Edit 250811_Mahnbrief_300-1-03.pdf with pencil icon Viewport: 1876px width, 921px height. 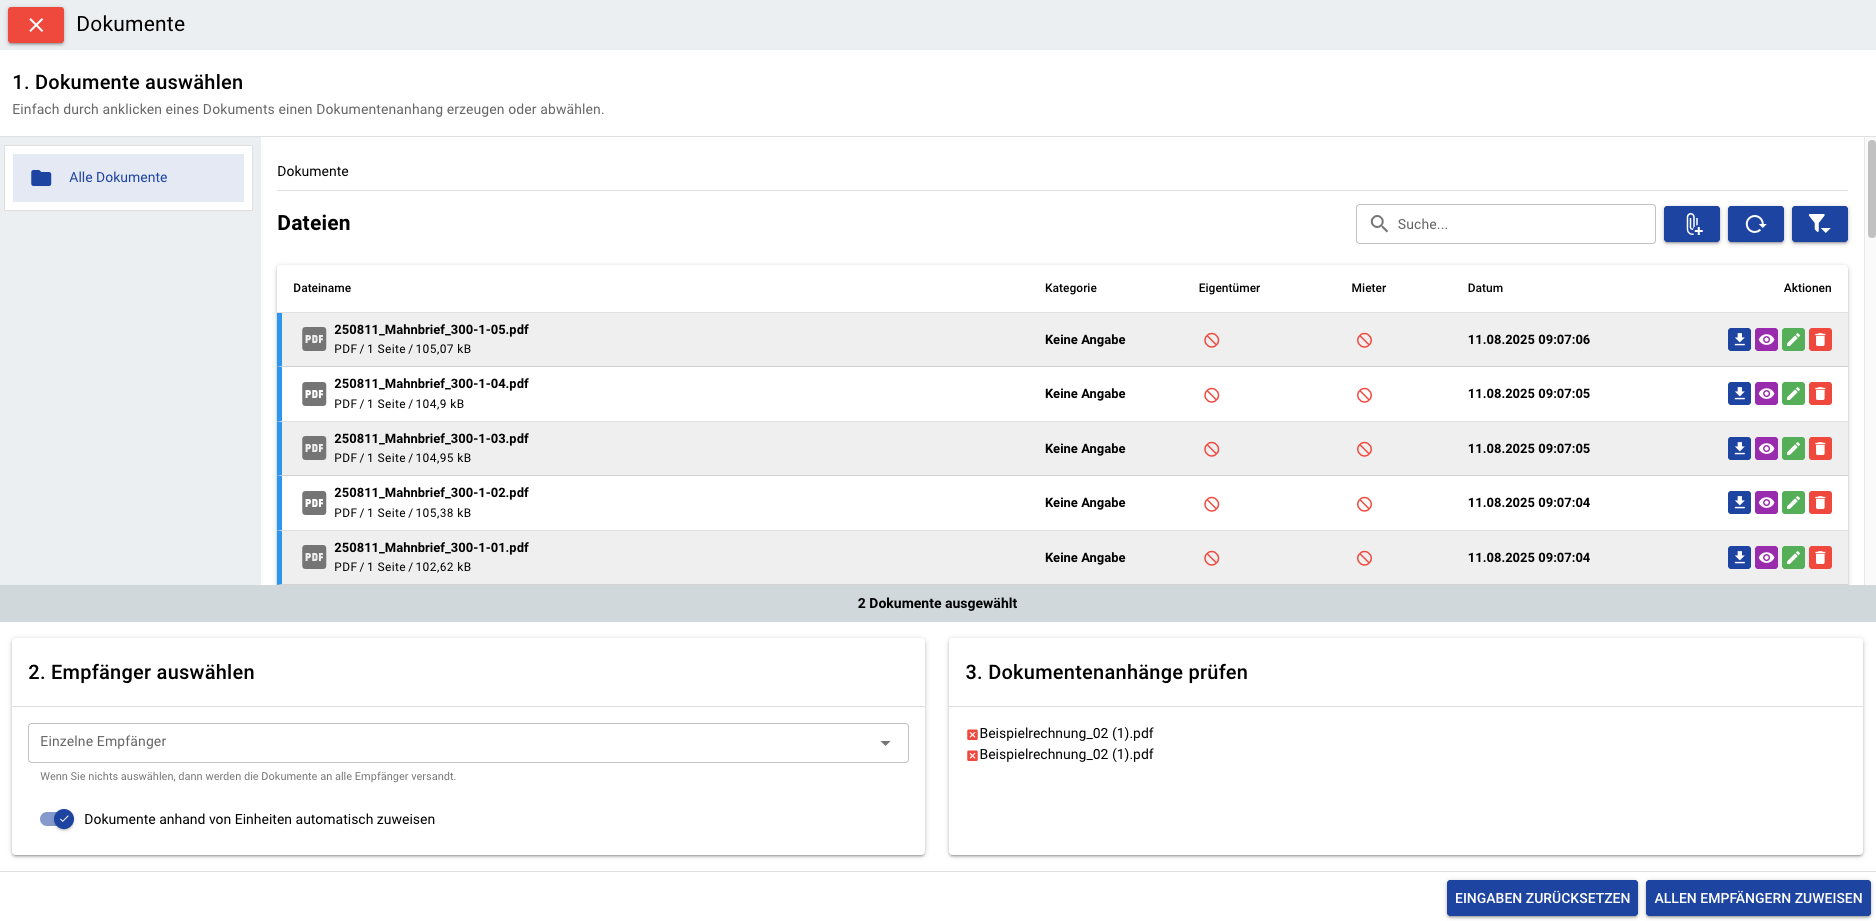tap(1793, 449)
